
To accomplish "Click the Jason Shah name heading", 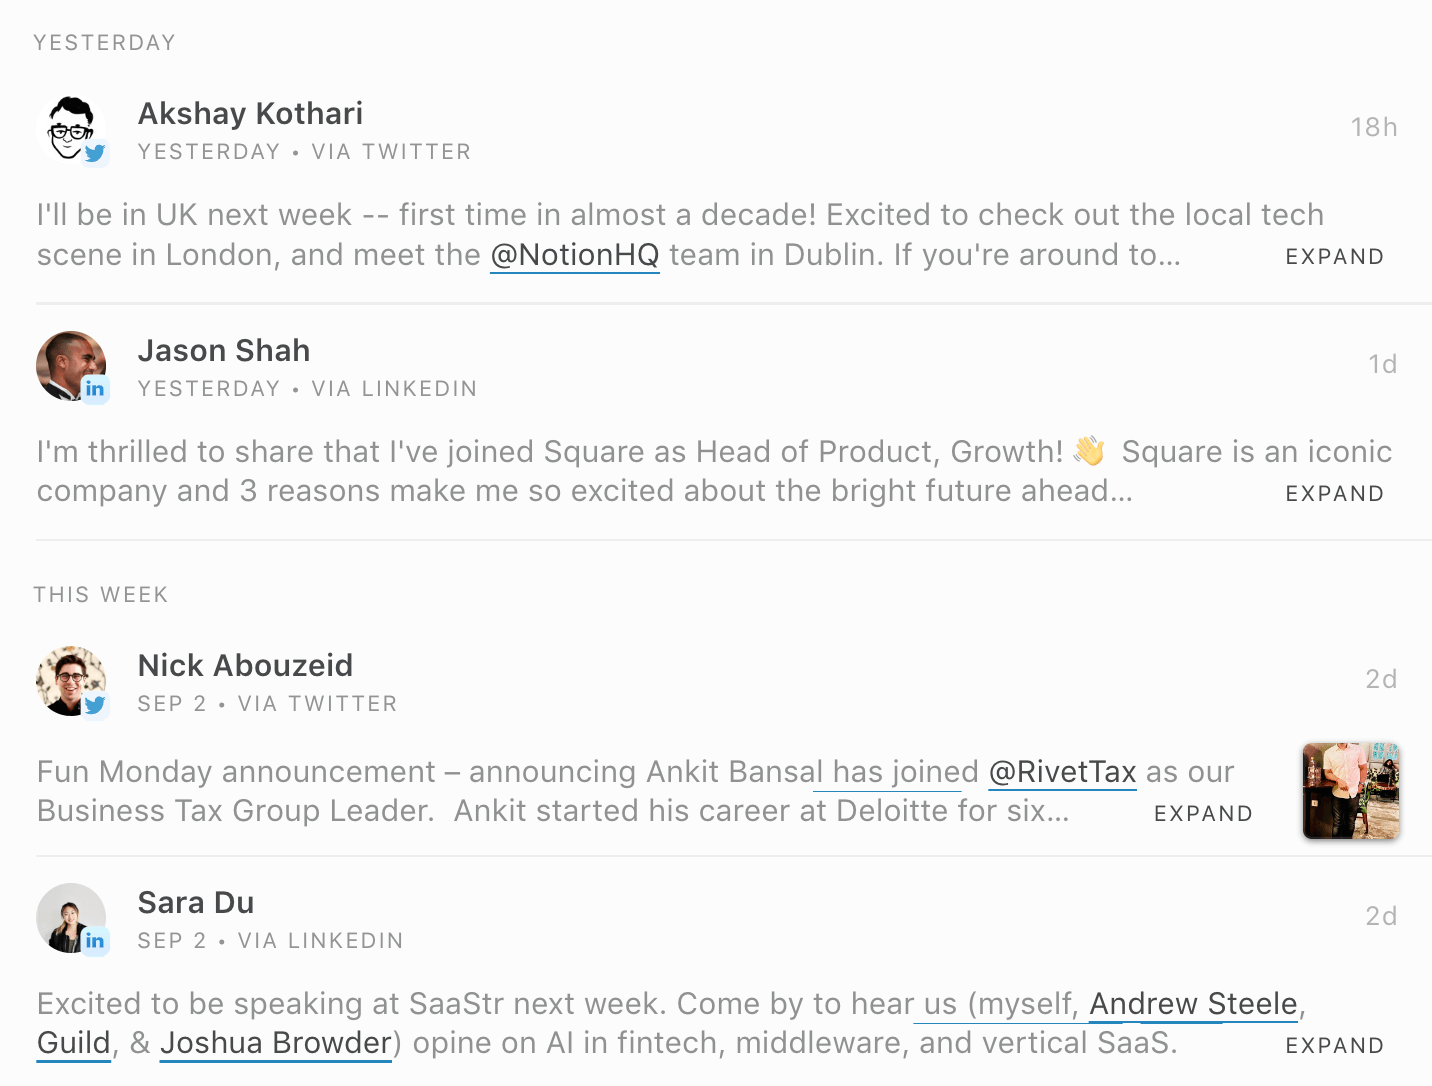I will coord(224,351).
